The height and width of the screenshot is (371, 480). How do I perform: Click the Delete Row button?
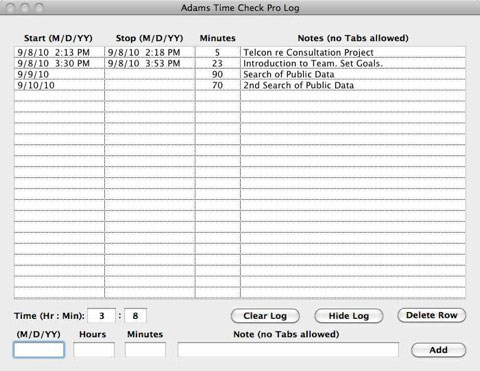click(x=432, y=315)
